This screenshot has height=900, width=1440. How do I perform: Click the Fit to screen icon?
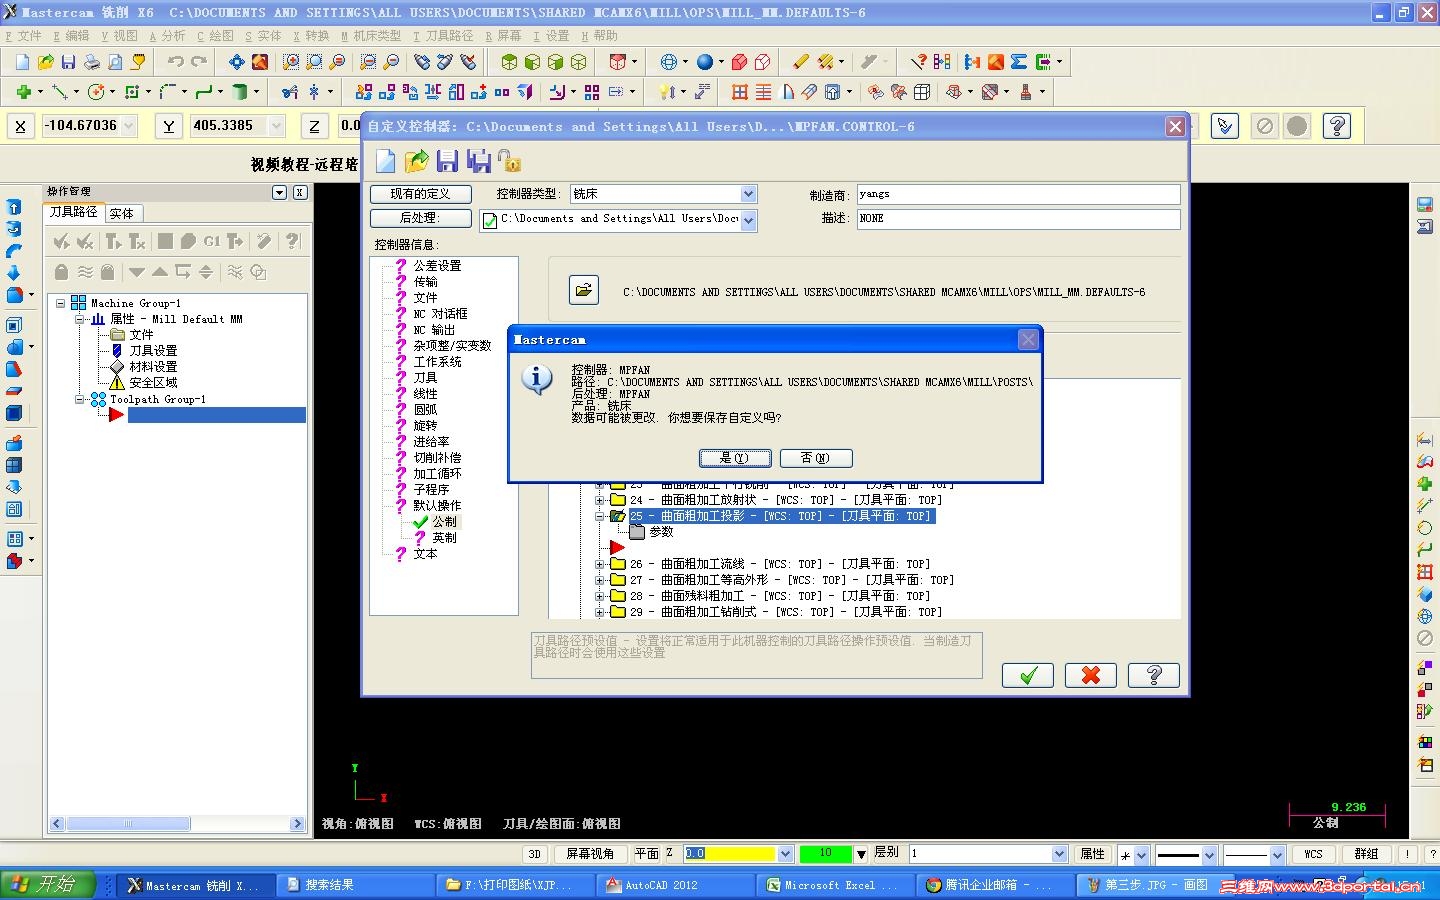237,62
